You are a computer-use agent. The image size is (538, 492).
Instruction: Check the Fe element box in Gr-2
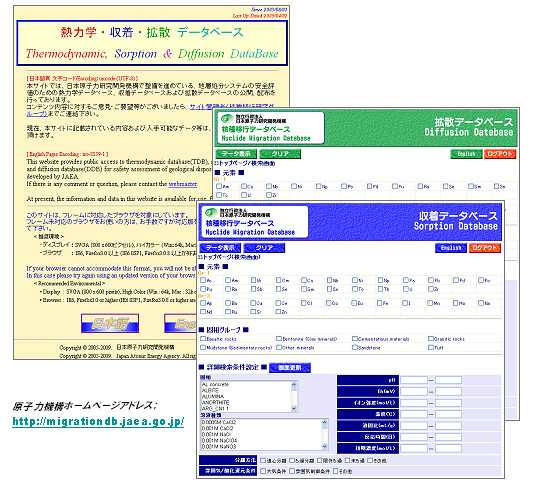pos(380,303)
